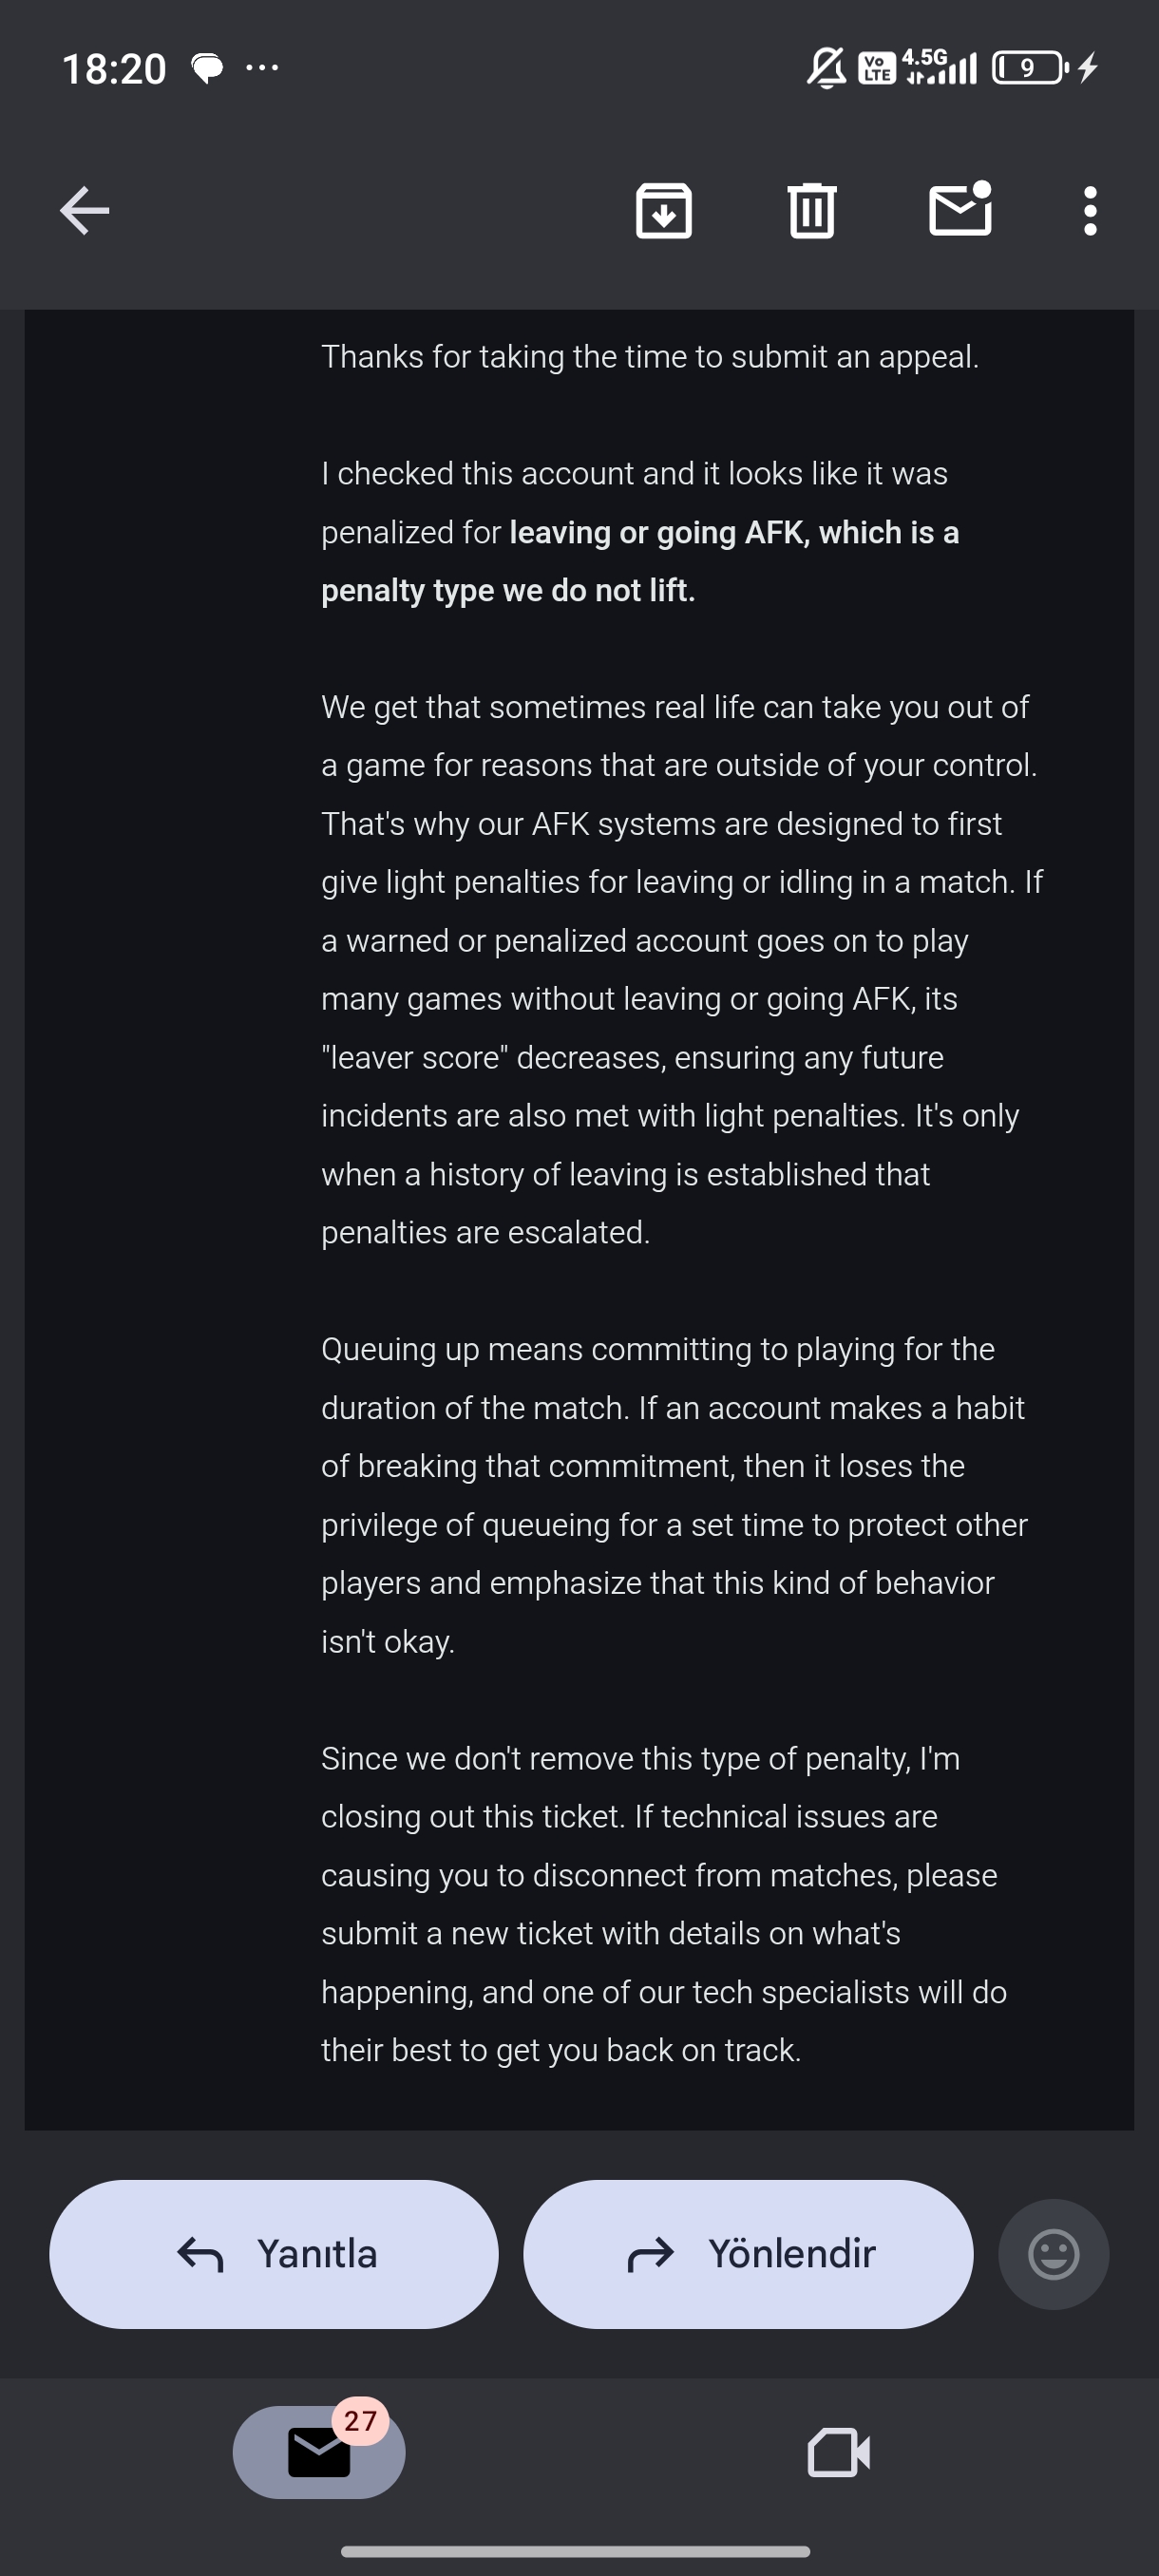Tap the back arrow to return to the inbox
This screenshot has width=1159, height=2576.
84,211
